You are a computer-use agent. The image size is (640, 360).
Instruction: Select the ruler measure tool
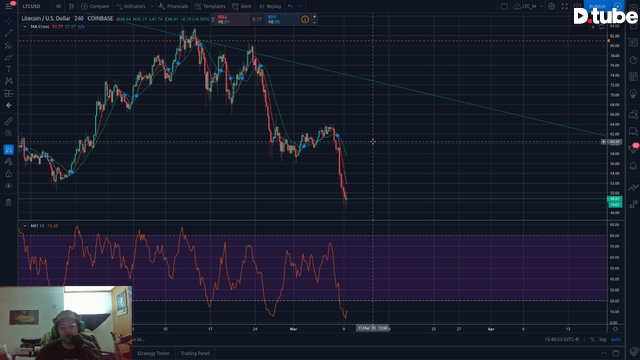9,121
